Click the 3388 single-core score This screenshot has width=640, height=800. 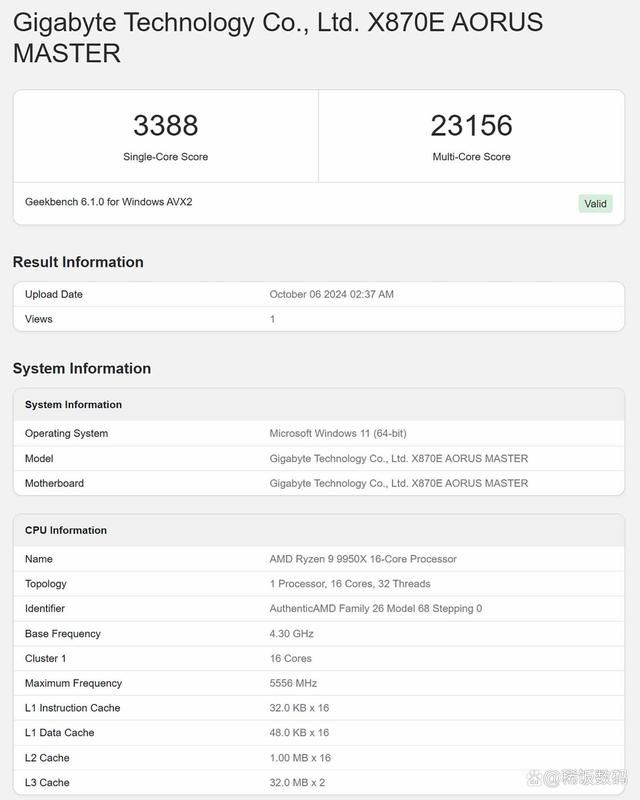[166, 125]
